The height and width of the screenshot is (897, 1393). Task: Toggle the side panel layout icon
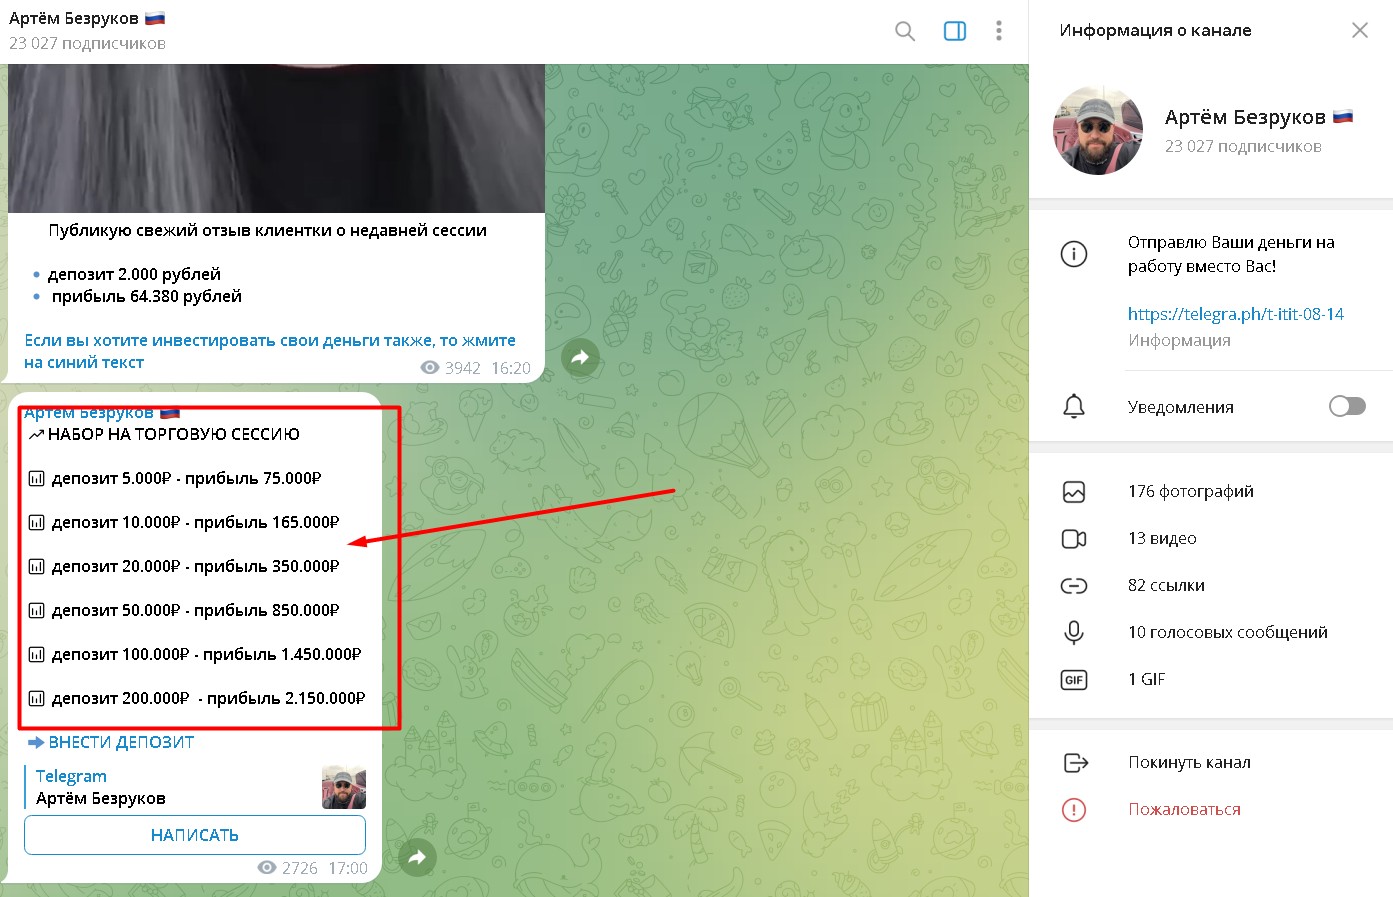955,31
